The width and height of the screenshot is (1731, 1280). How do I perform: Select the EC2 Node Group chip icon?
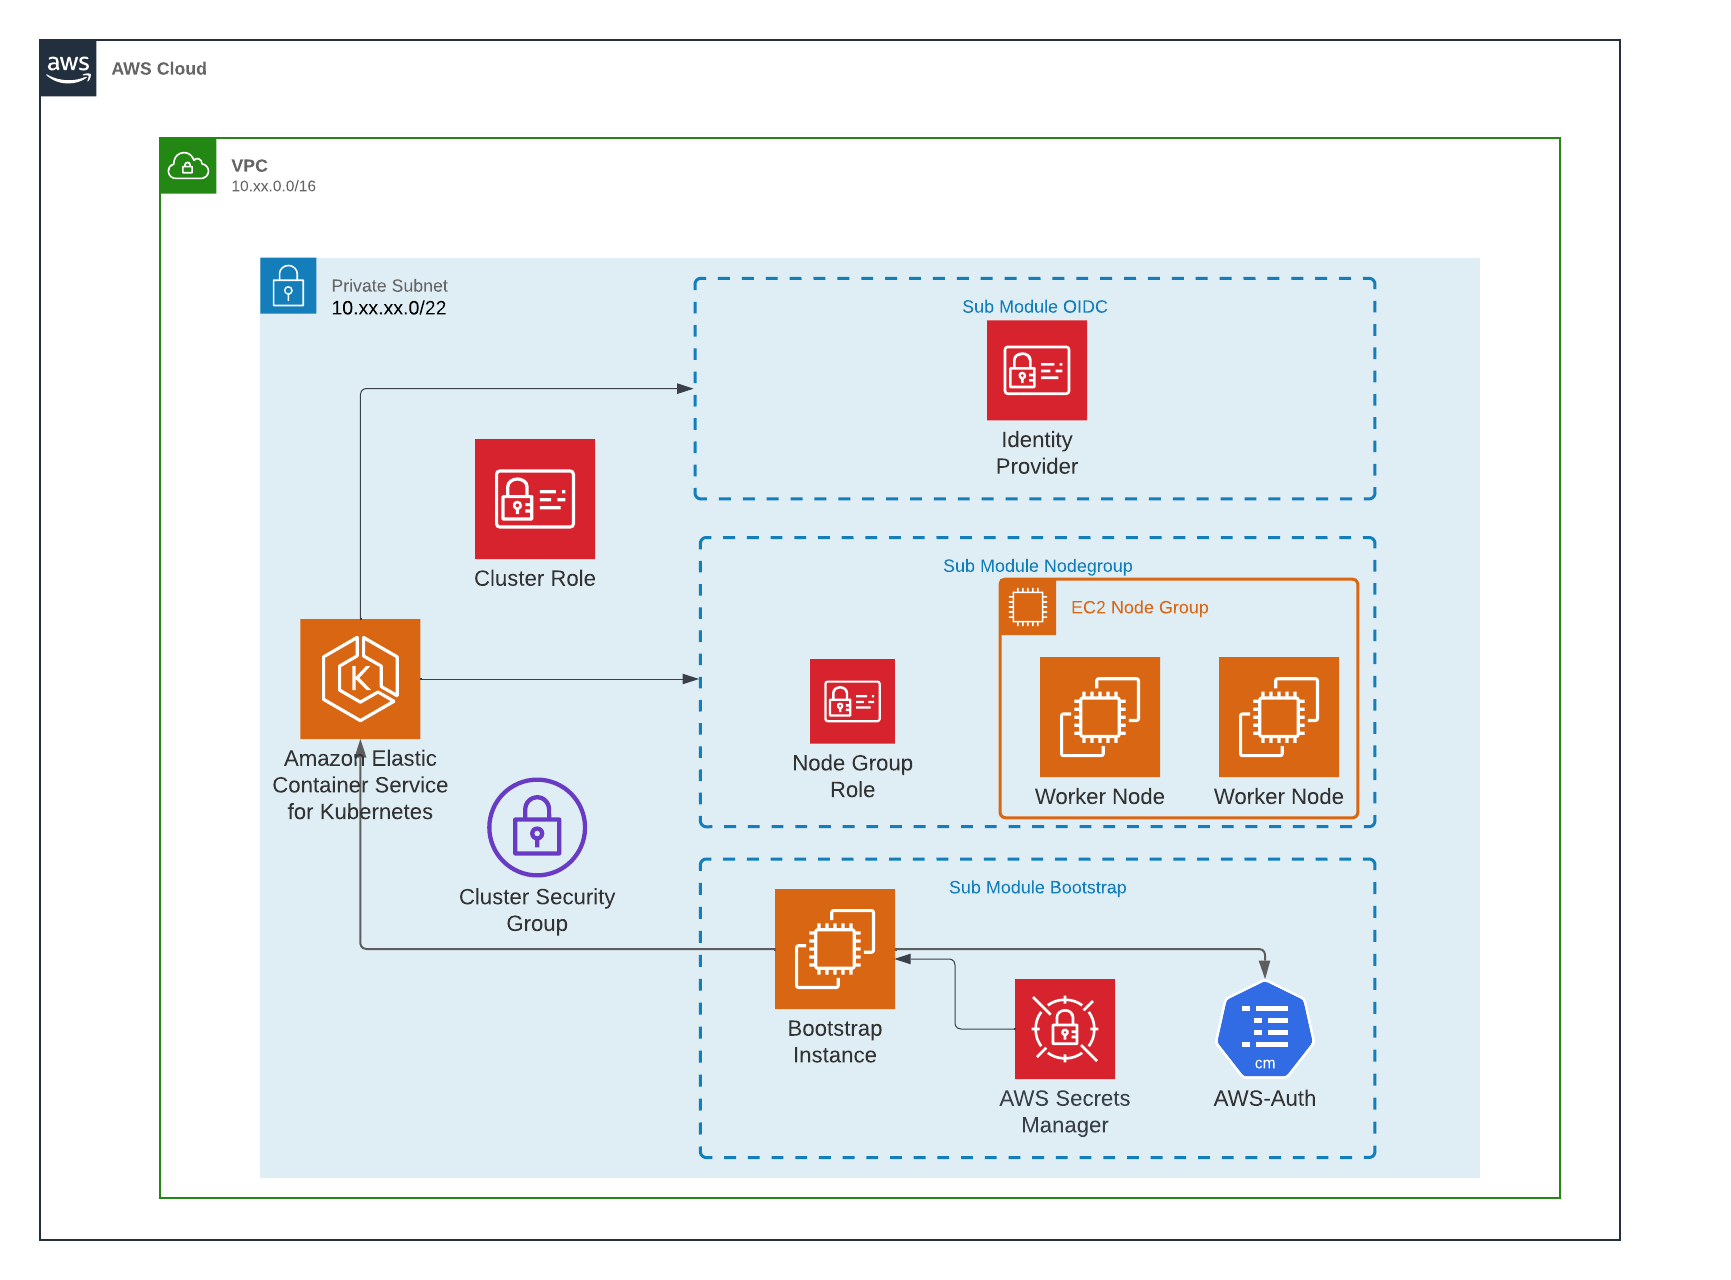pos(1028,607)
